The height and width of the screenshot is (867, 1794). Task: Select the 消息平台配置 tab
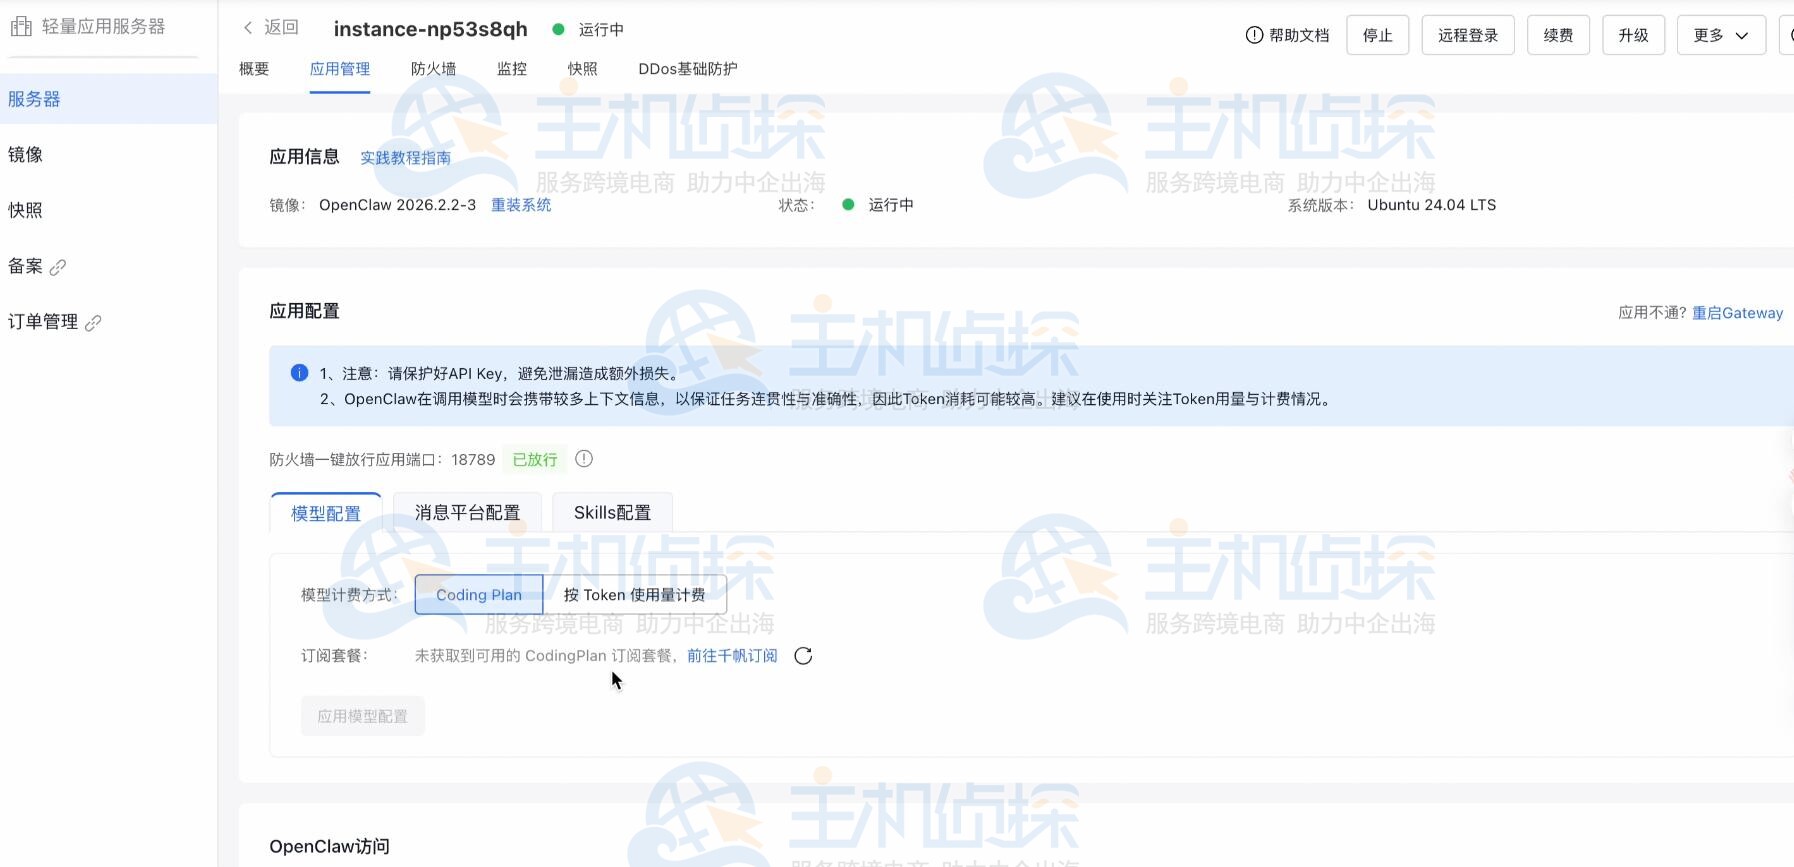click(468, 513)
